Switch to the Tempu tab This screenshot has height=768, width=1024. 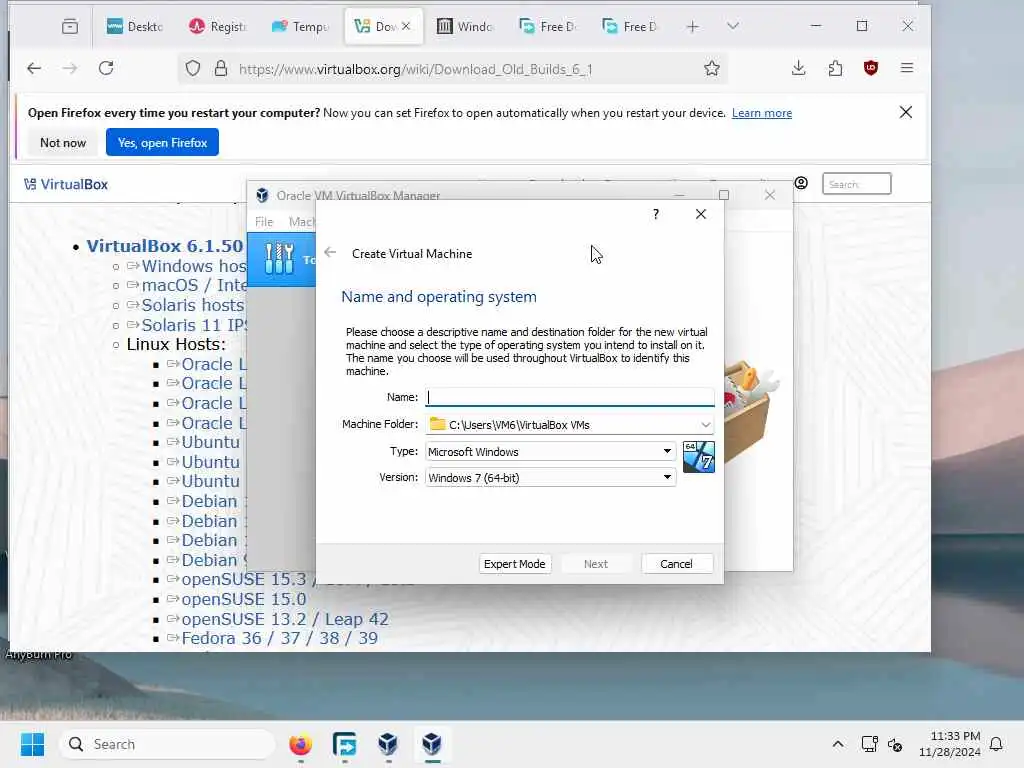click(x=300, y=26)
